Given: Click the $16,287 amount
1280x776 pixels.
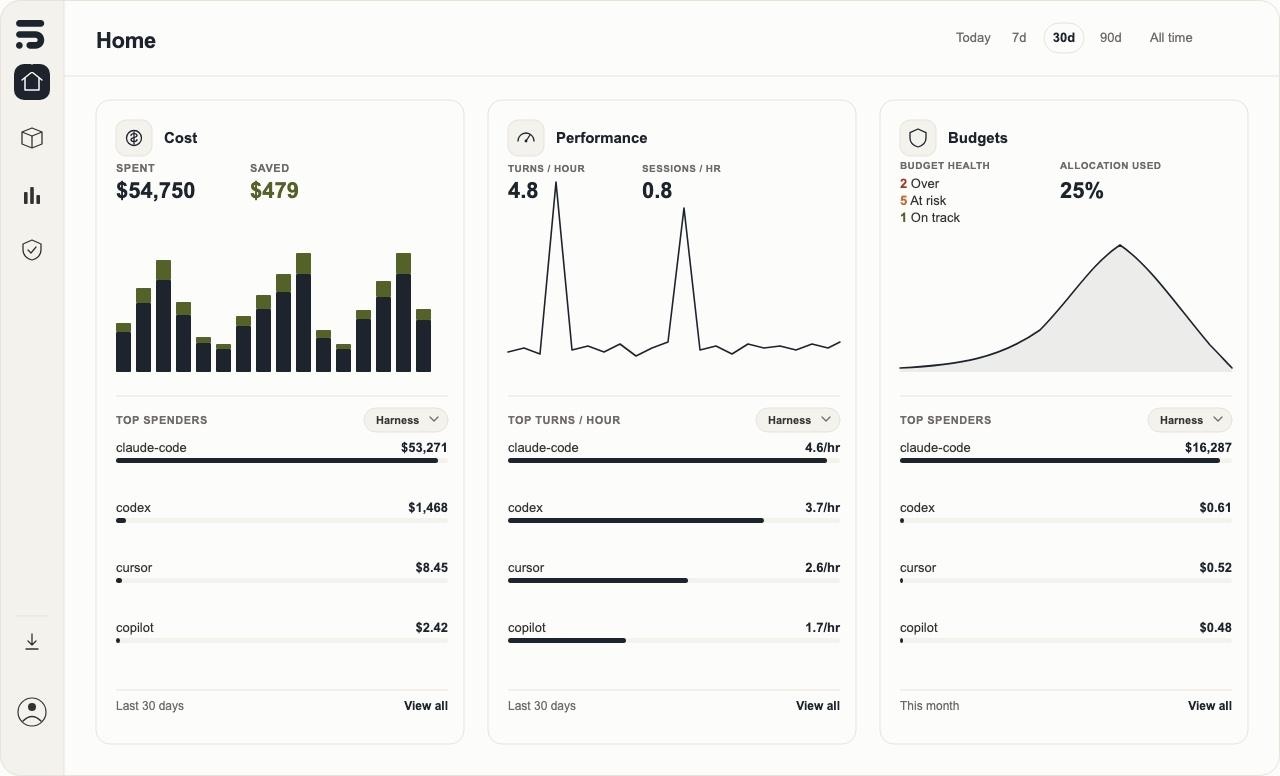Looking at the screenshot, I should [x=1208, y=448].
